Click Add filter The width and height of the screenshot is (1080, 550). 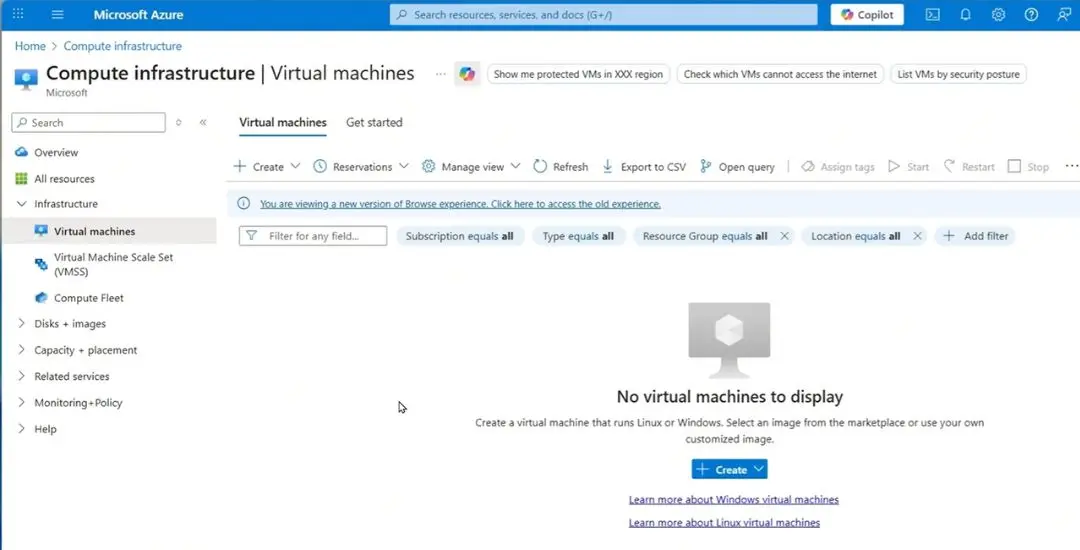(975, 236)
